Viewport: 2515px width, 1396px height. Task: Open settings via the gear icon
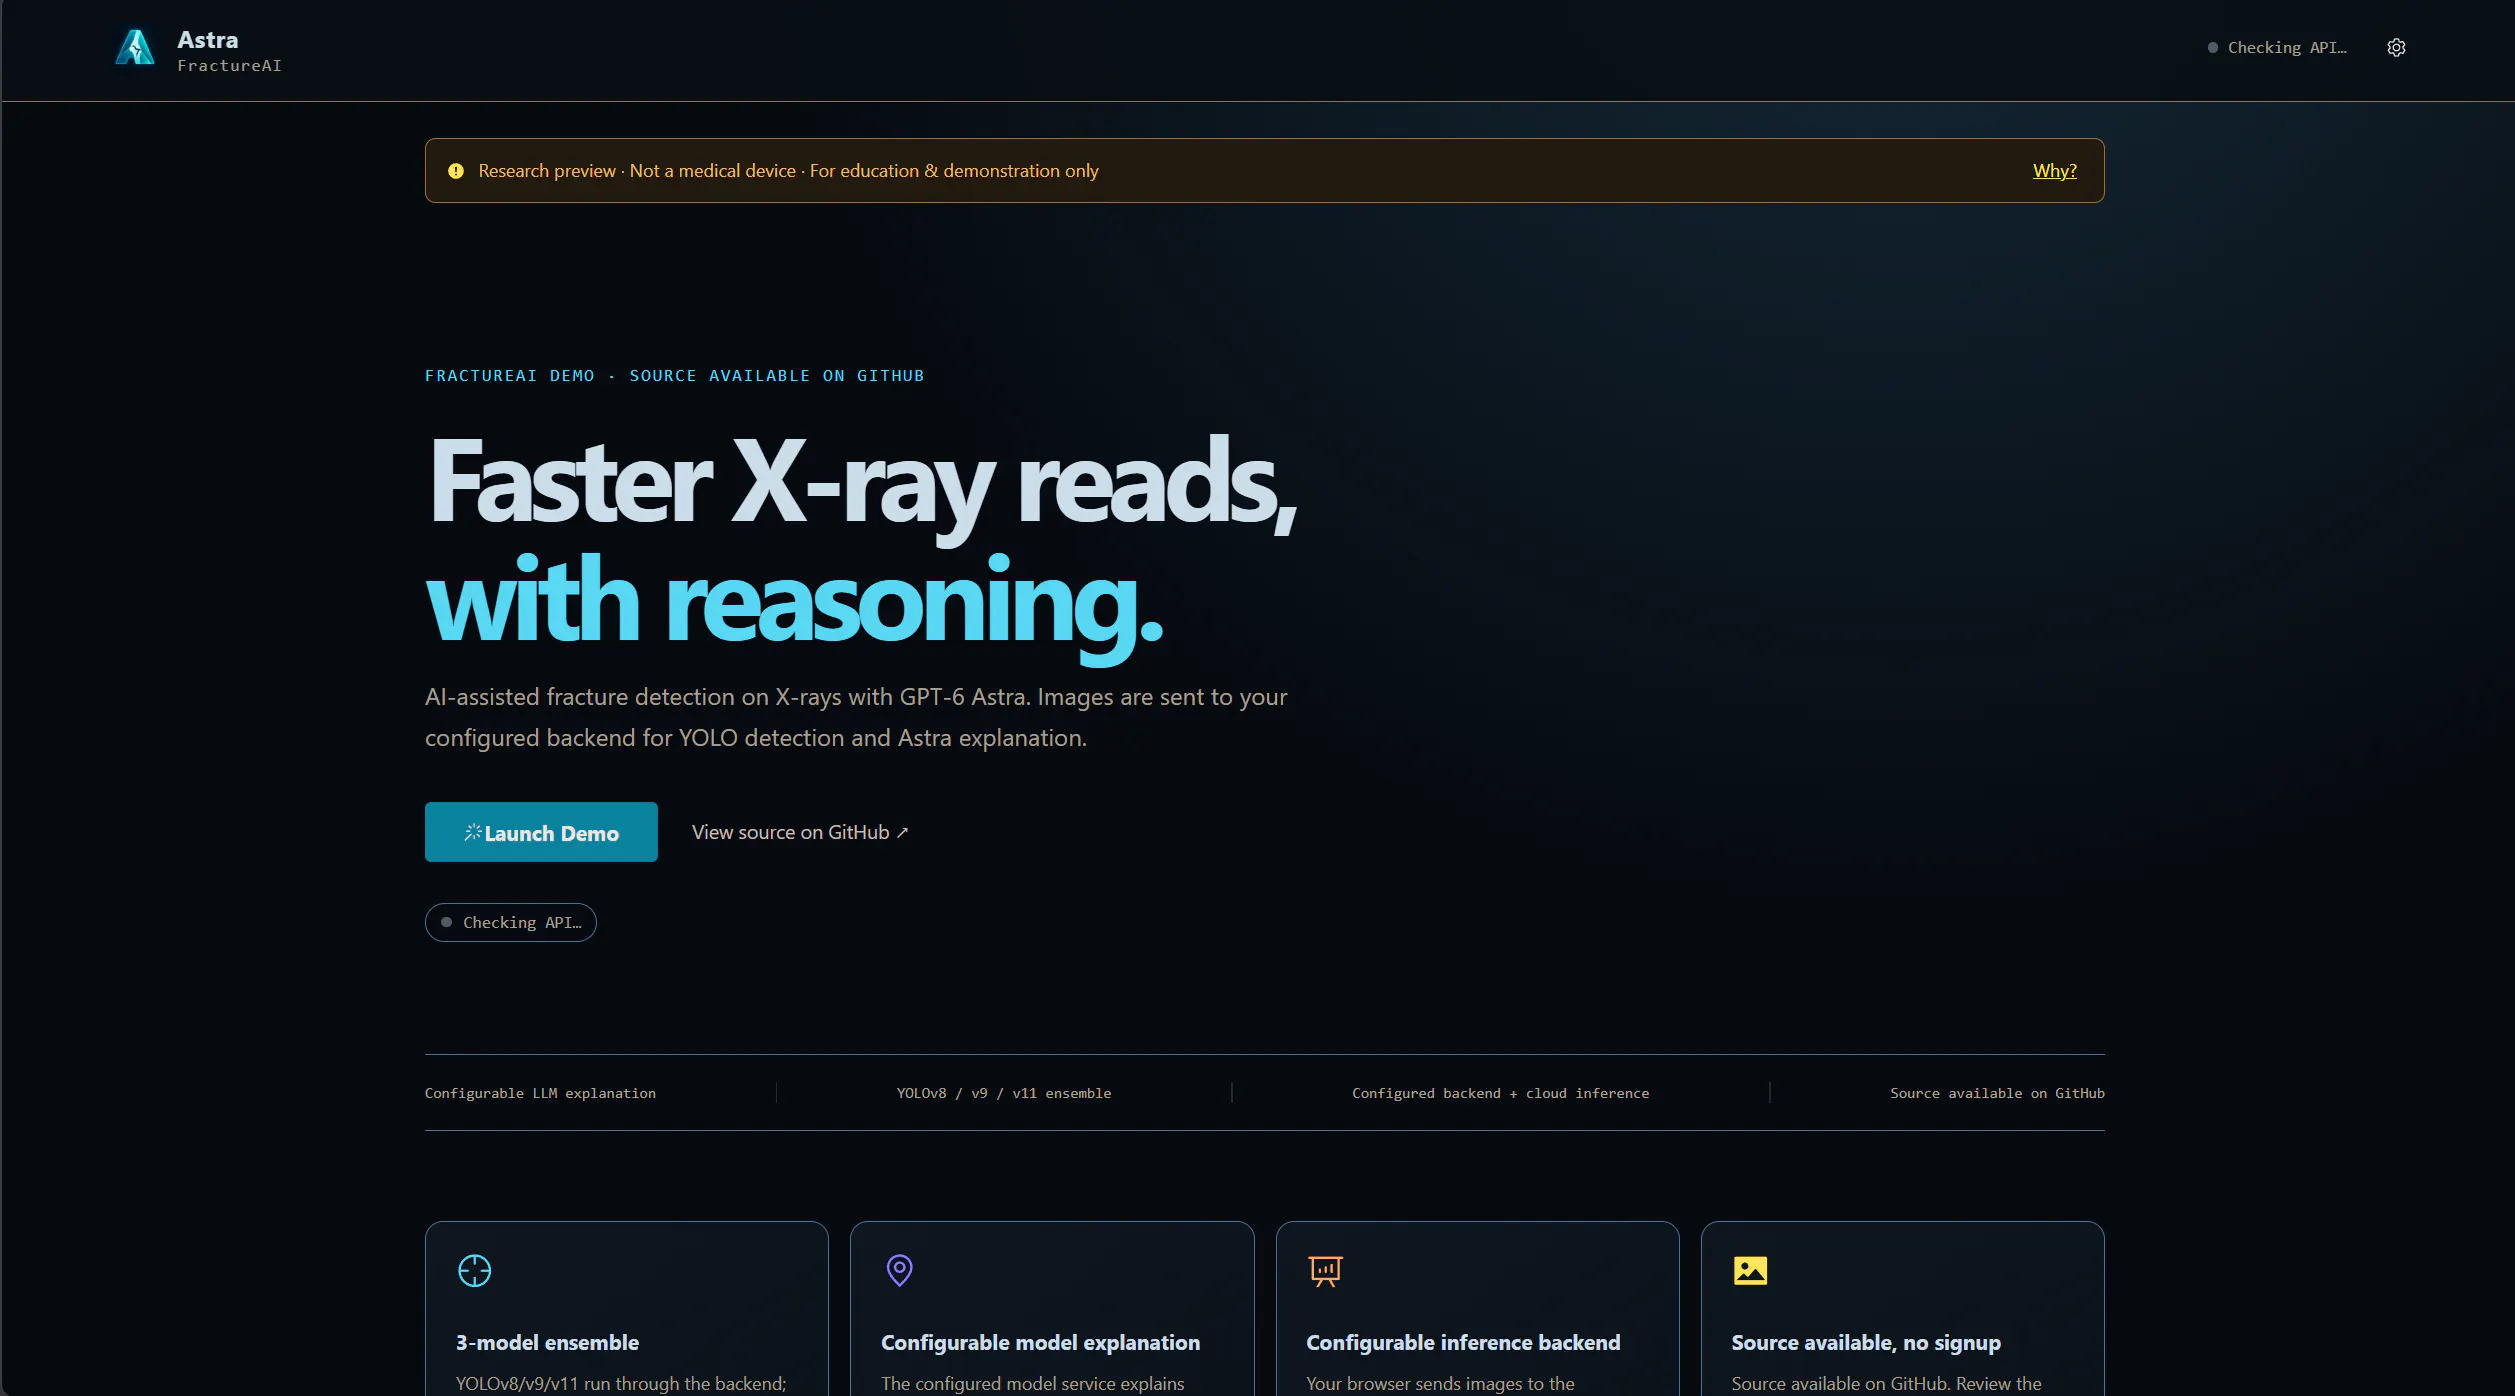coord(2396,48)
